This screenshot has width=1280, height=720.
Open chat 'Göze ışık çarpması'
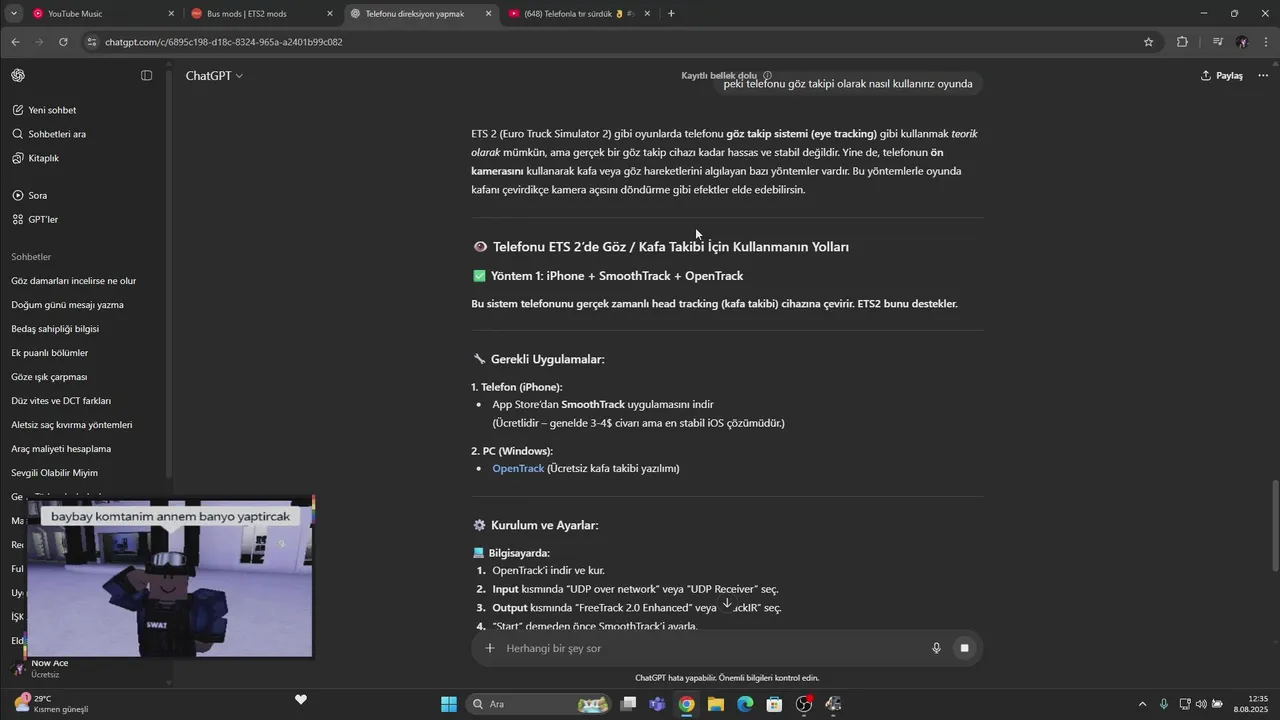[x=49, y=377]
